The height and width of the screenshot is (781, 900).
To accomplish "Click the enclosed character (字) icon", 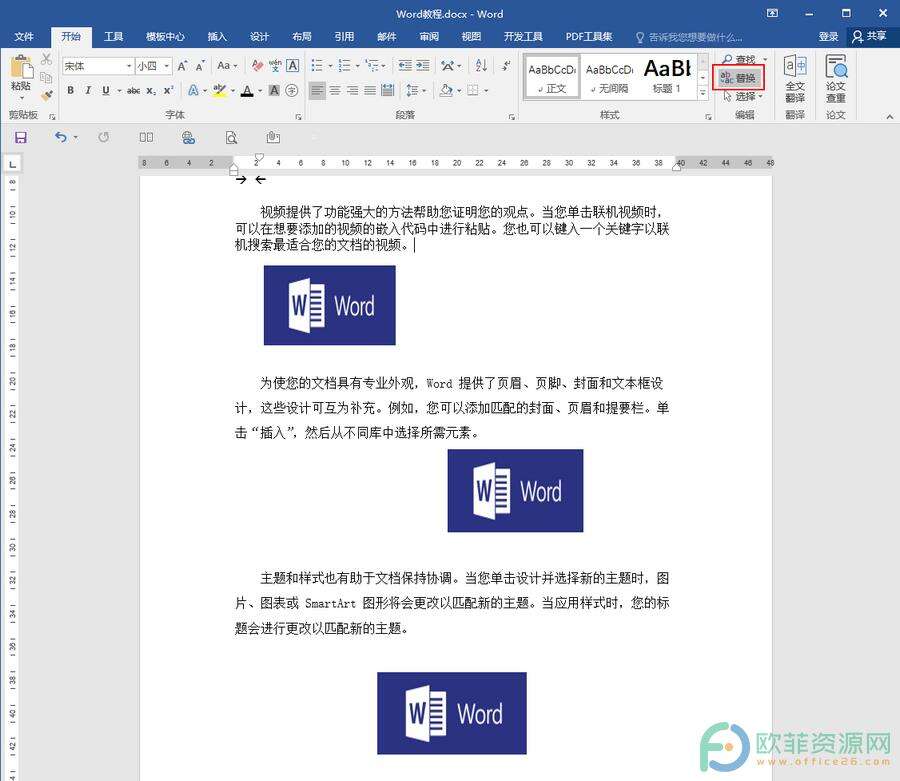I will click(x=292, y=91).
